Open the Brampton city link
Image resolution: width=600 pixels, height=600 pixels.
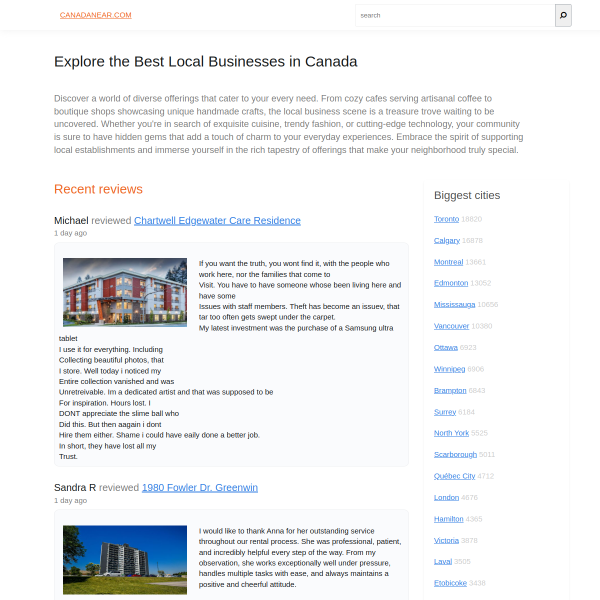tap(450, 390)
